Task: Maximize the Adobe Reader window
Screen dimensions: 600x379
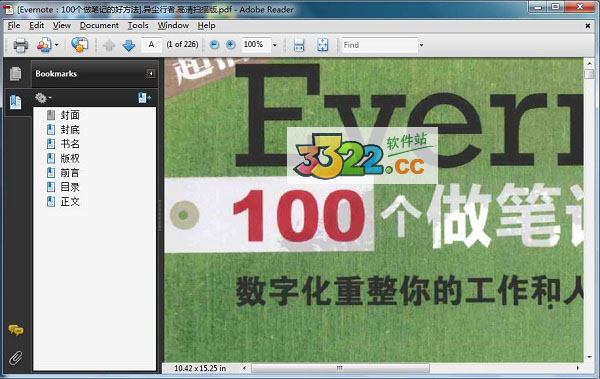Action: click(x=555, y=7)
